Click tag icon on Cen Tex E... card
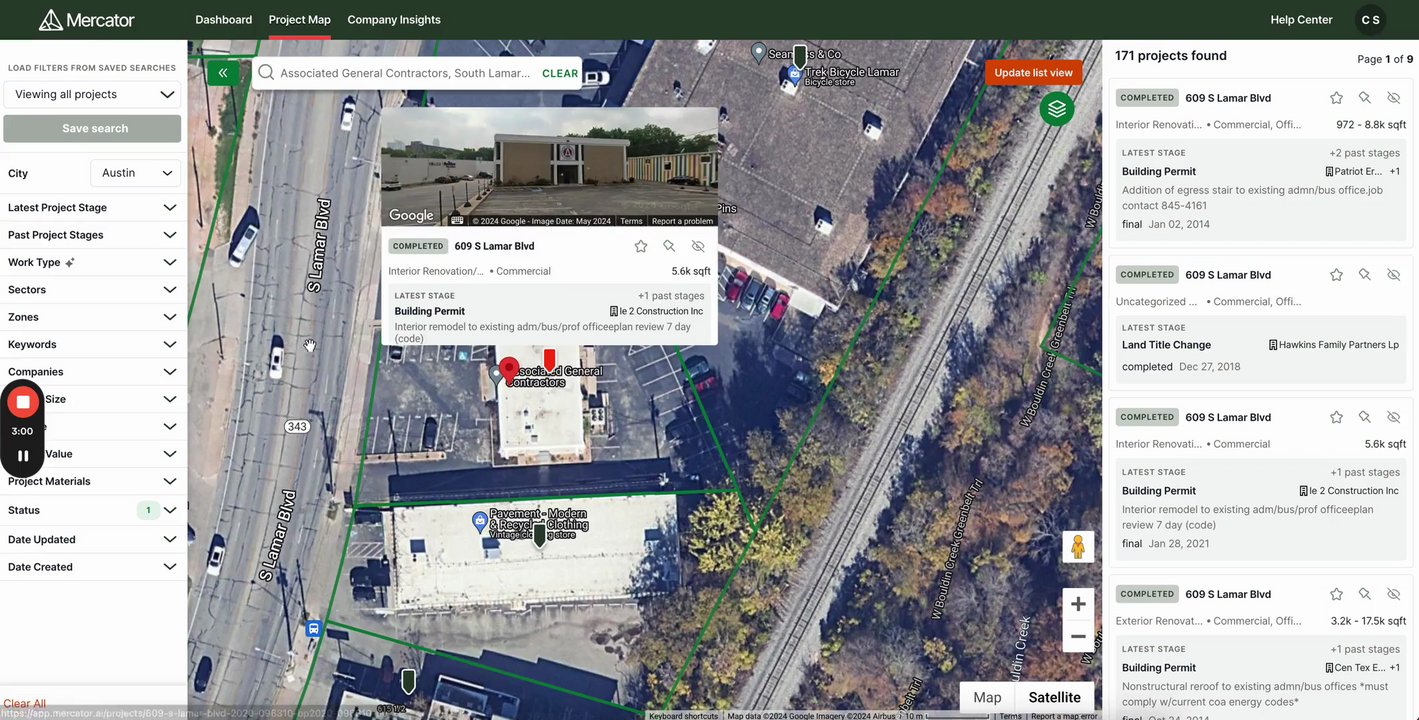1419x720 pixels. pyautogui.click(x=1365, y=594)
